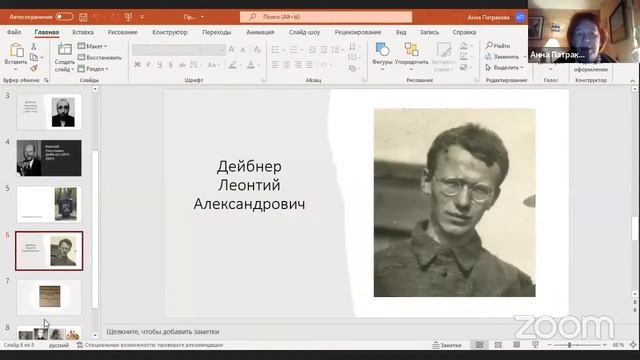Click the numbered list icon
The image size is (640, 360).
tap(293, 50)
